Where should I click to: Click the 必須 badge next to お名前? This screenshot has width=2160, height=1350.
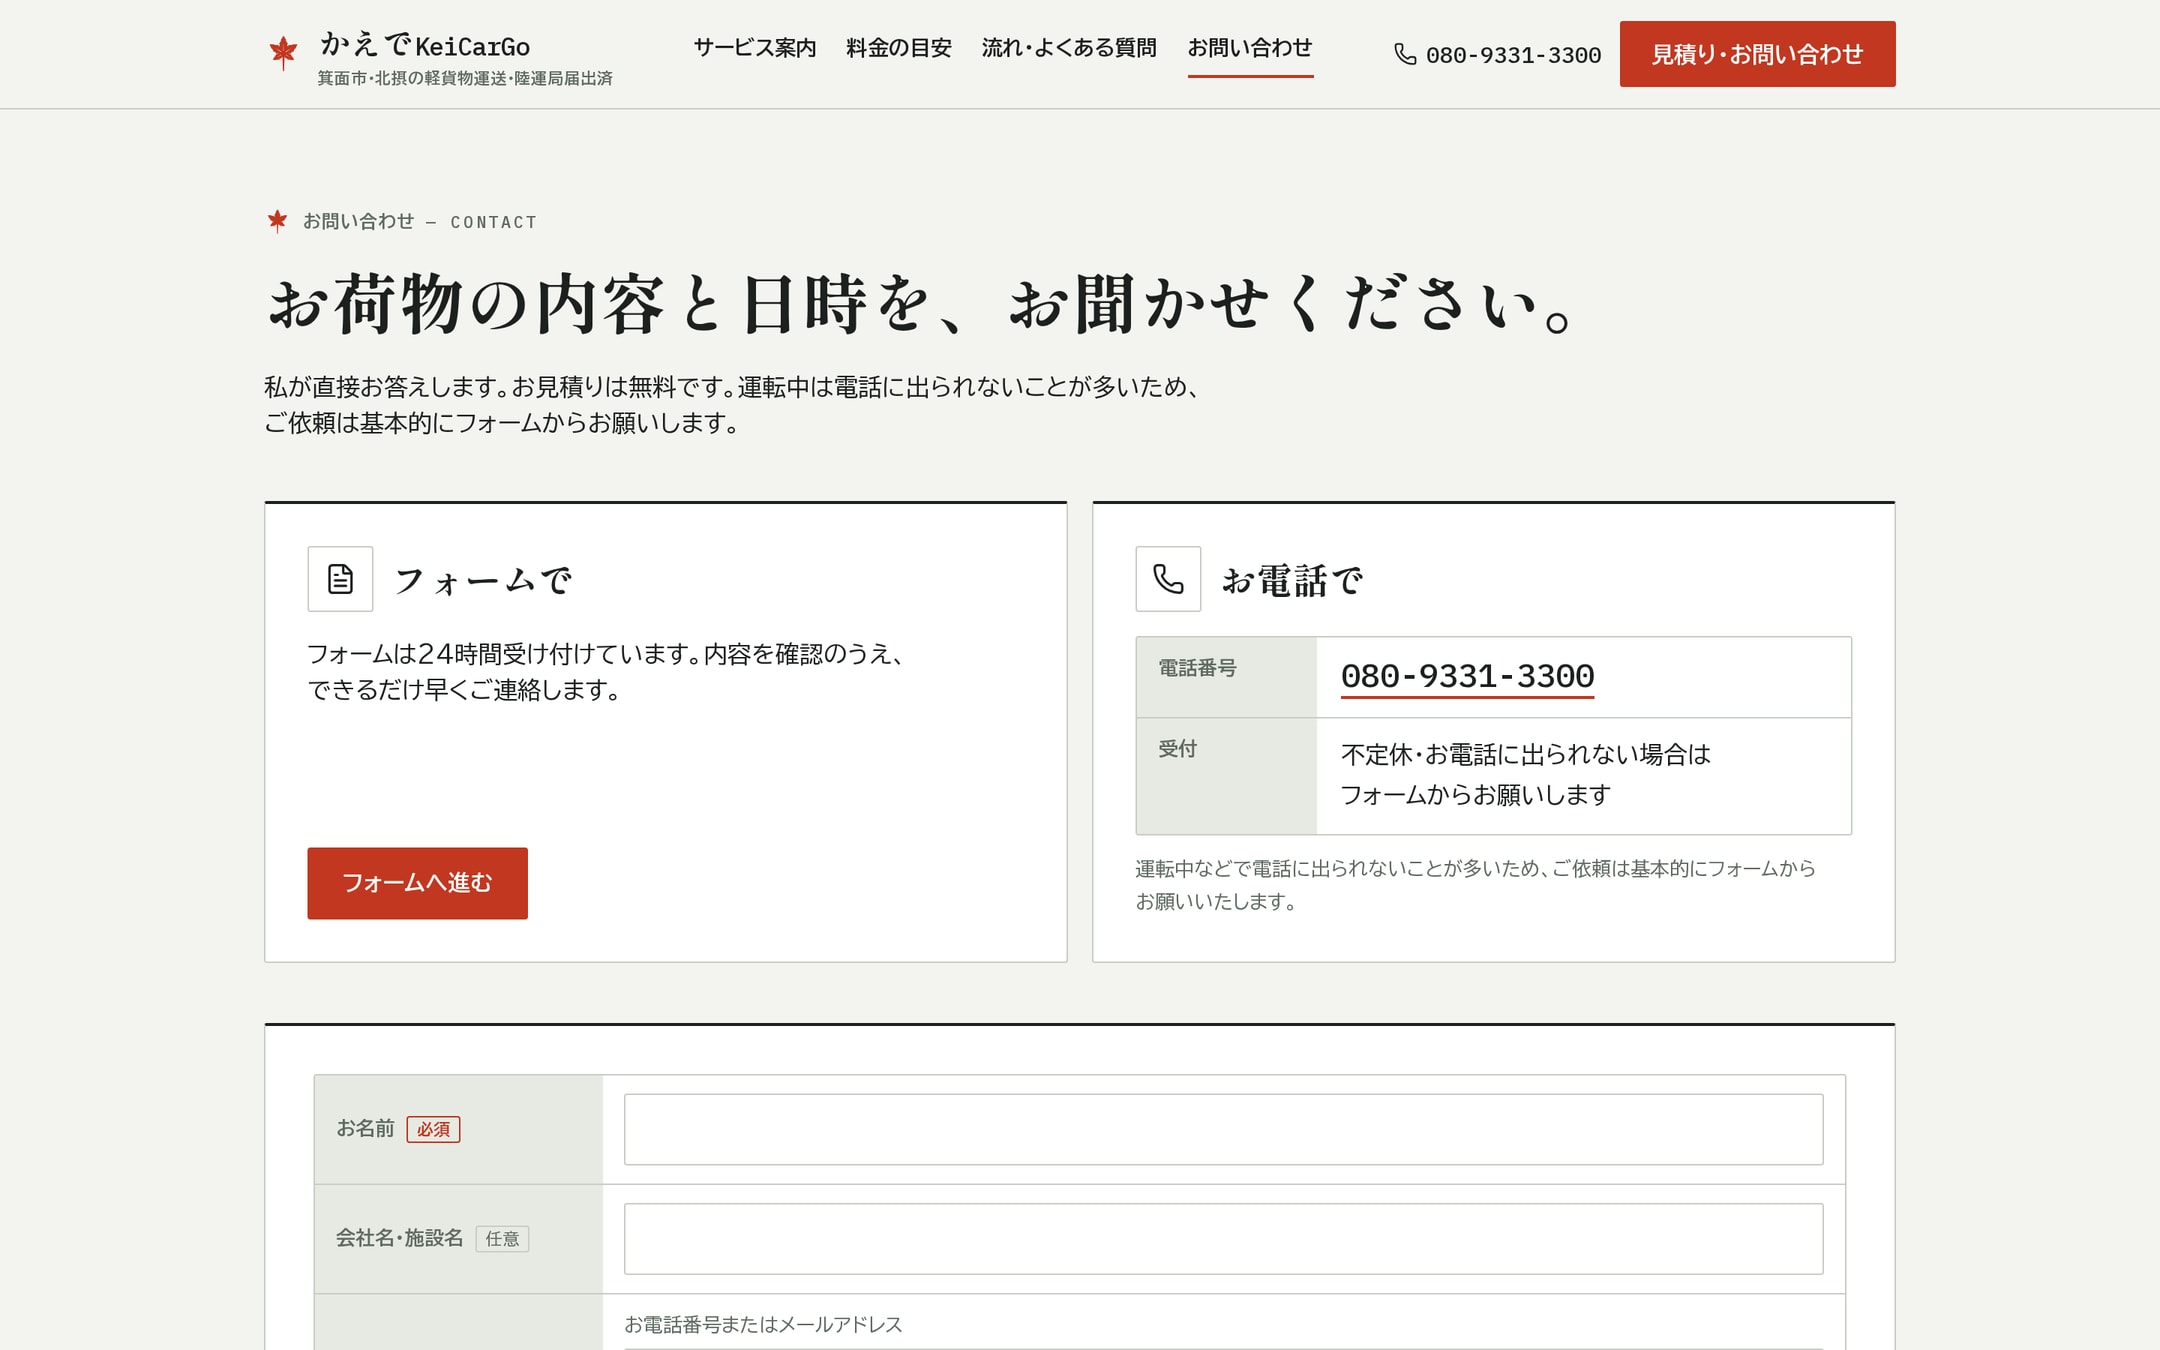pyautogui.click(x=433, y=1129)
